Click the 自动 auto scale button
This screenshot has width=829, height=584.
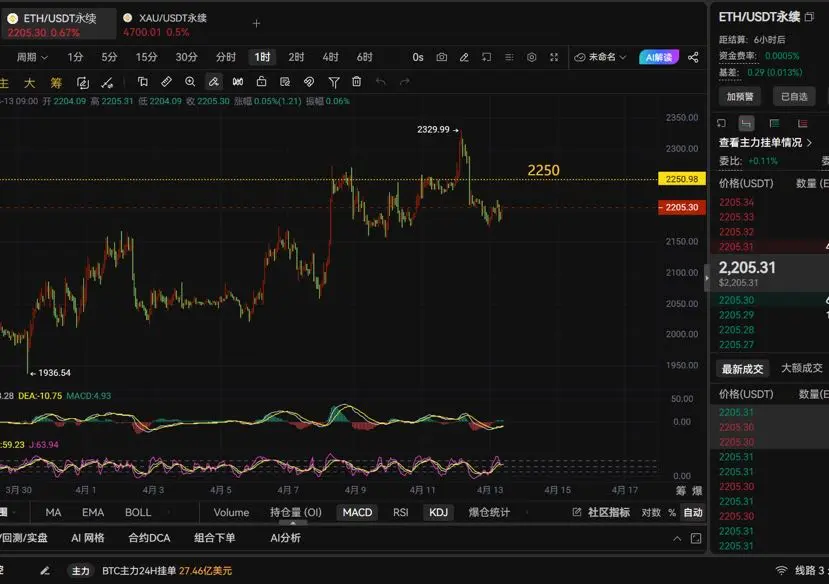693,512
